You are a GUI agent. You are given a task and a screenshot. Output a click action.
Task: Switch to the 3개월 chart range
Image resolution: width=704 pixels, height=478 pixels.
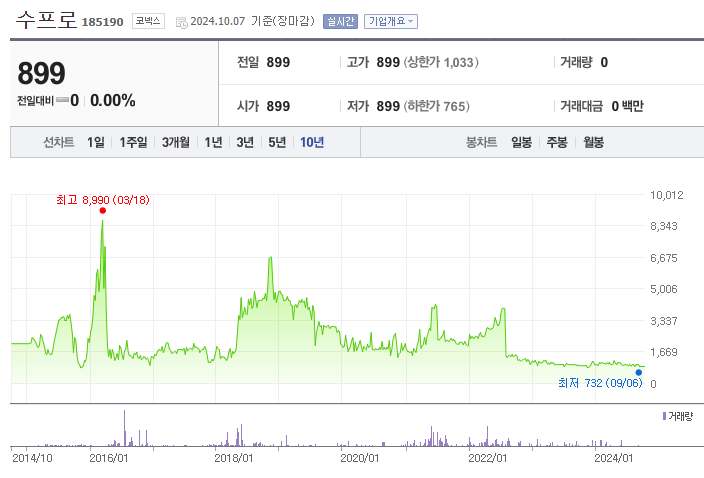[x=176, y=142]
